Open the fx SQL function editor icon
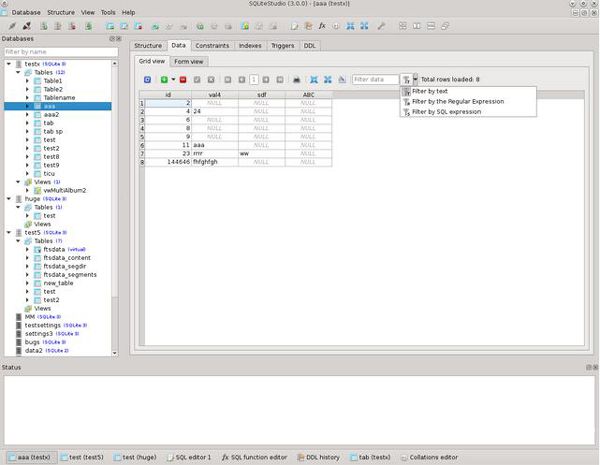Image resolution: width=600 pixels, height=465 pixels. [322, 26]
